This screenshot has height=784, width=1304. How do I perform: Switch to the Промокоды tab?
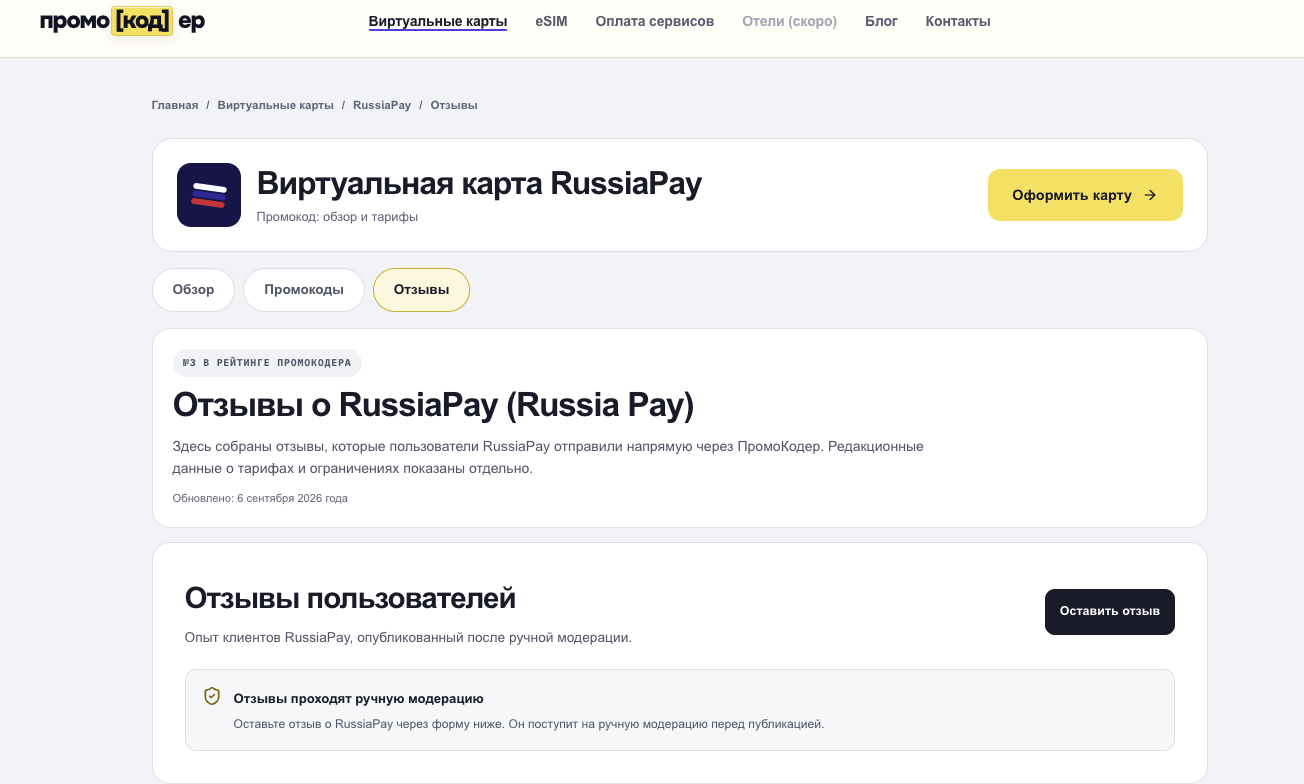(x=304, y=290)
